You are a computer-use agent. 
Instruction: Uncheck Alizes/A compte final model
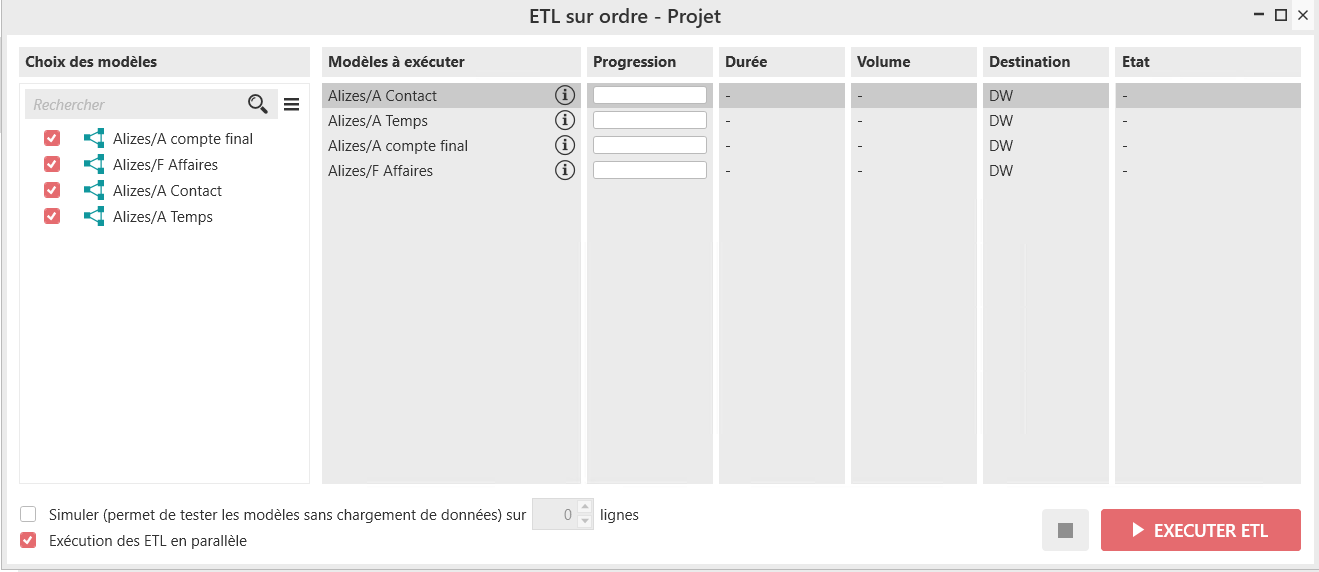pos(52,138)
